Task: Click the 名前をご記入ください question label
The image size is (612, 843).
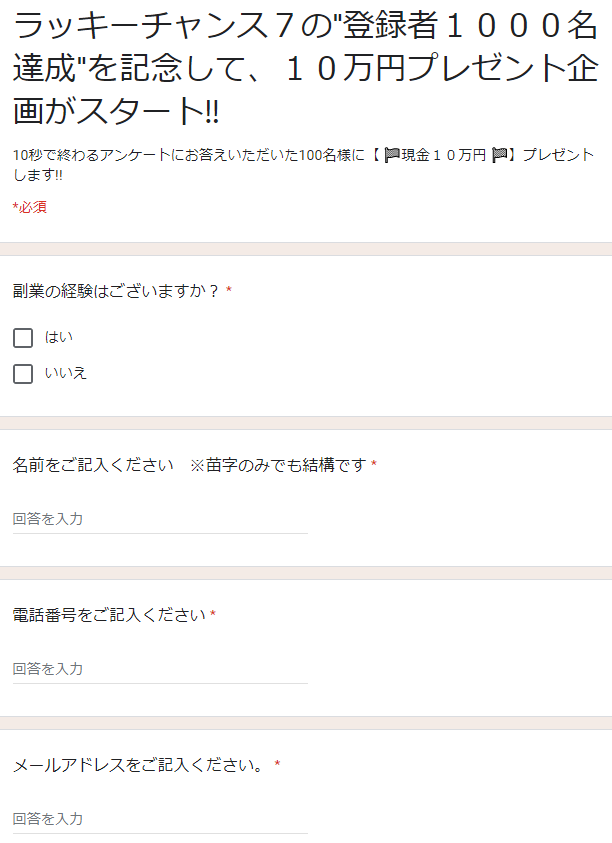Action: [x=93, y=465]
